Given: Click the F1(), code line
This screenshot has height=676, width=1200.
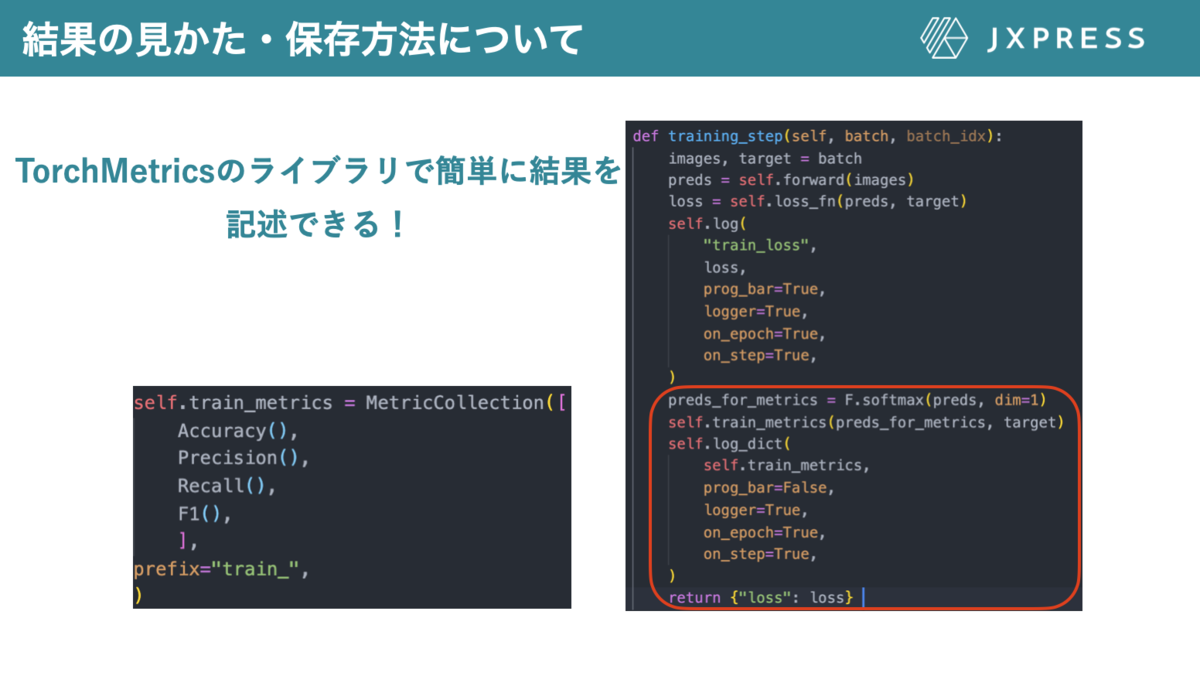Looking at the screenshot, I should point(205,514).
